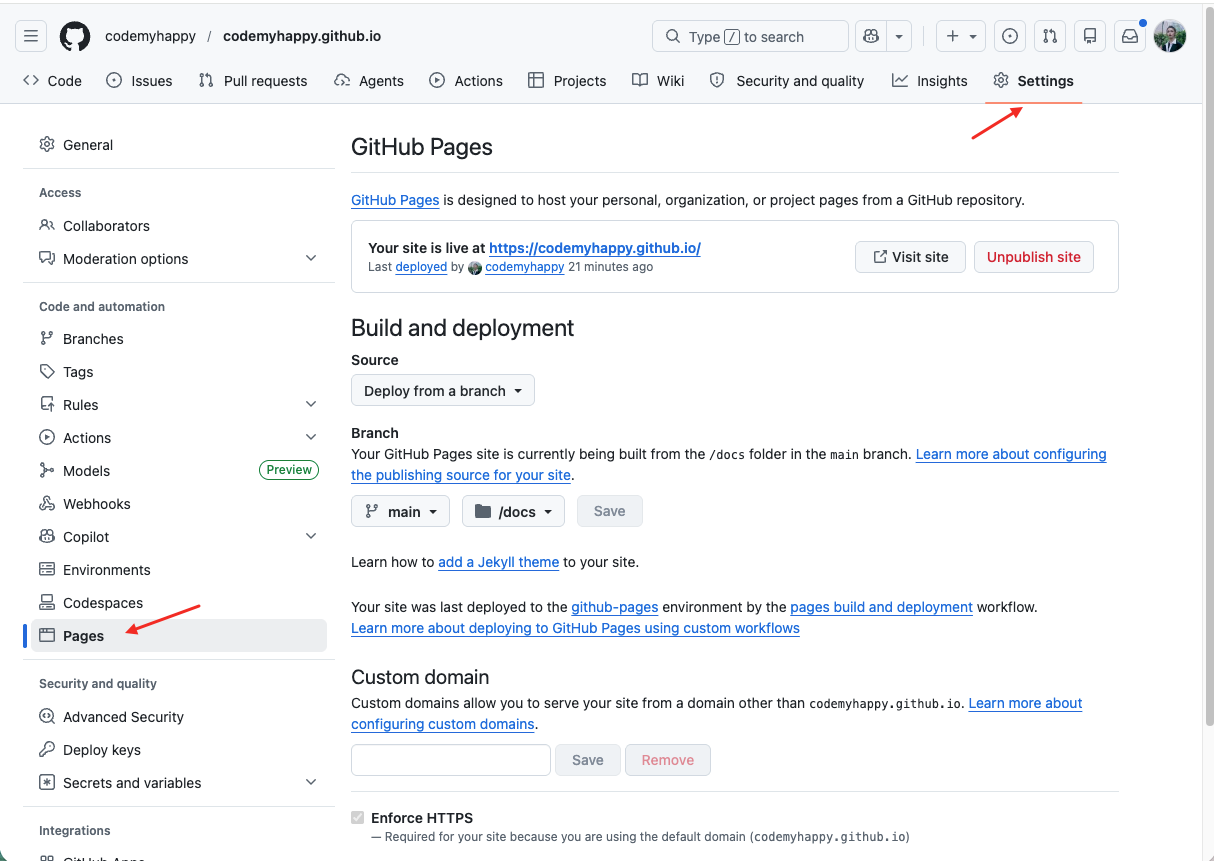Open the user profile avatar menu

pyautogui.click(x=1170, y=36)
